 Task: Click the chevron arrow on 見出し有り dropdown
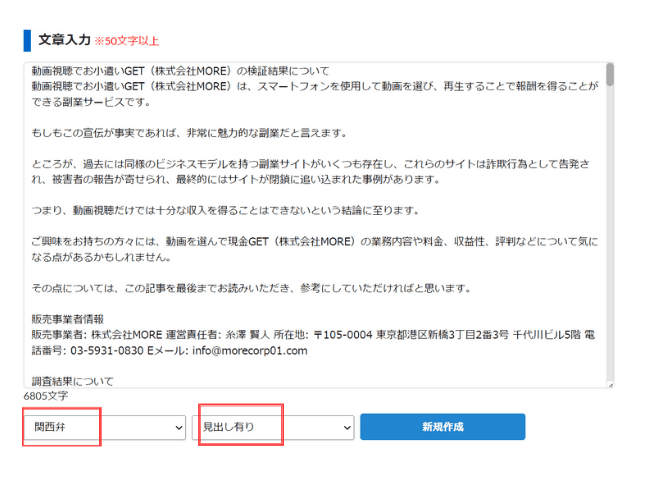pyautogui.click(x=346, y=428)
